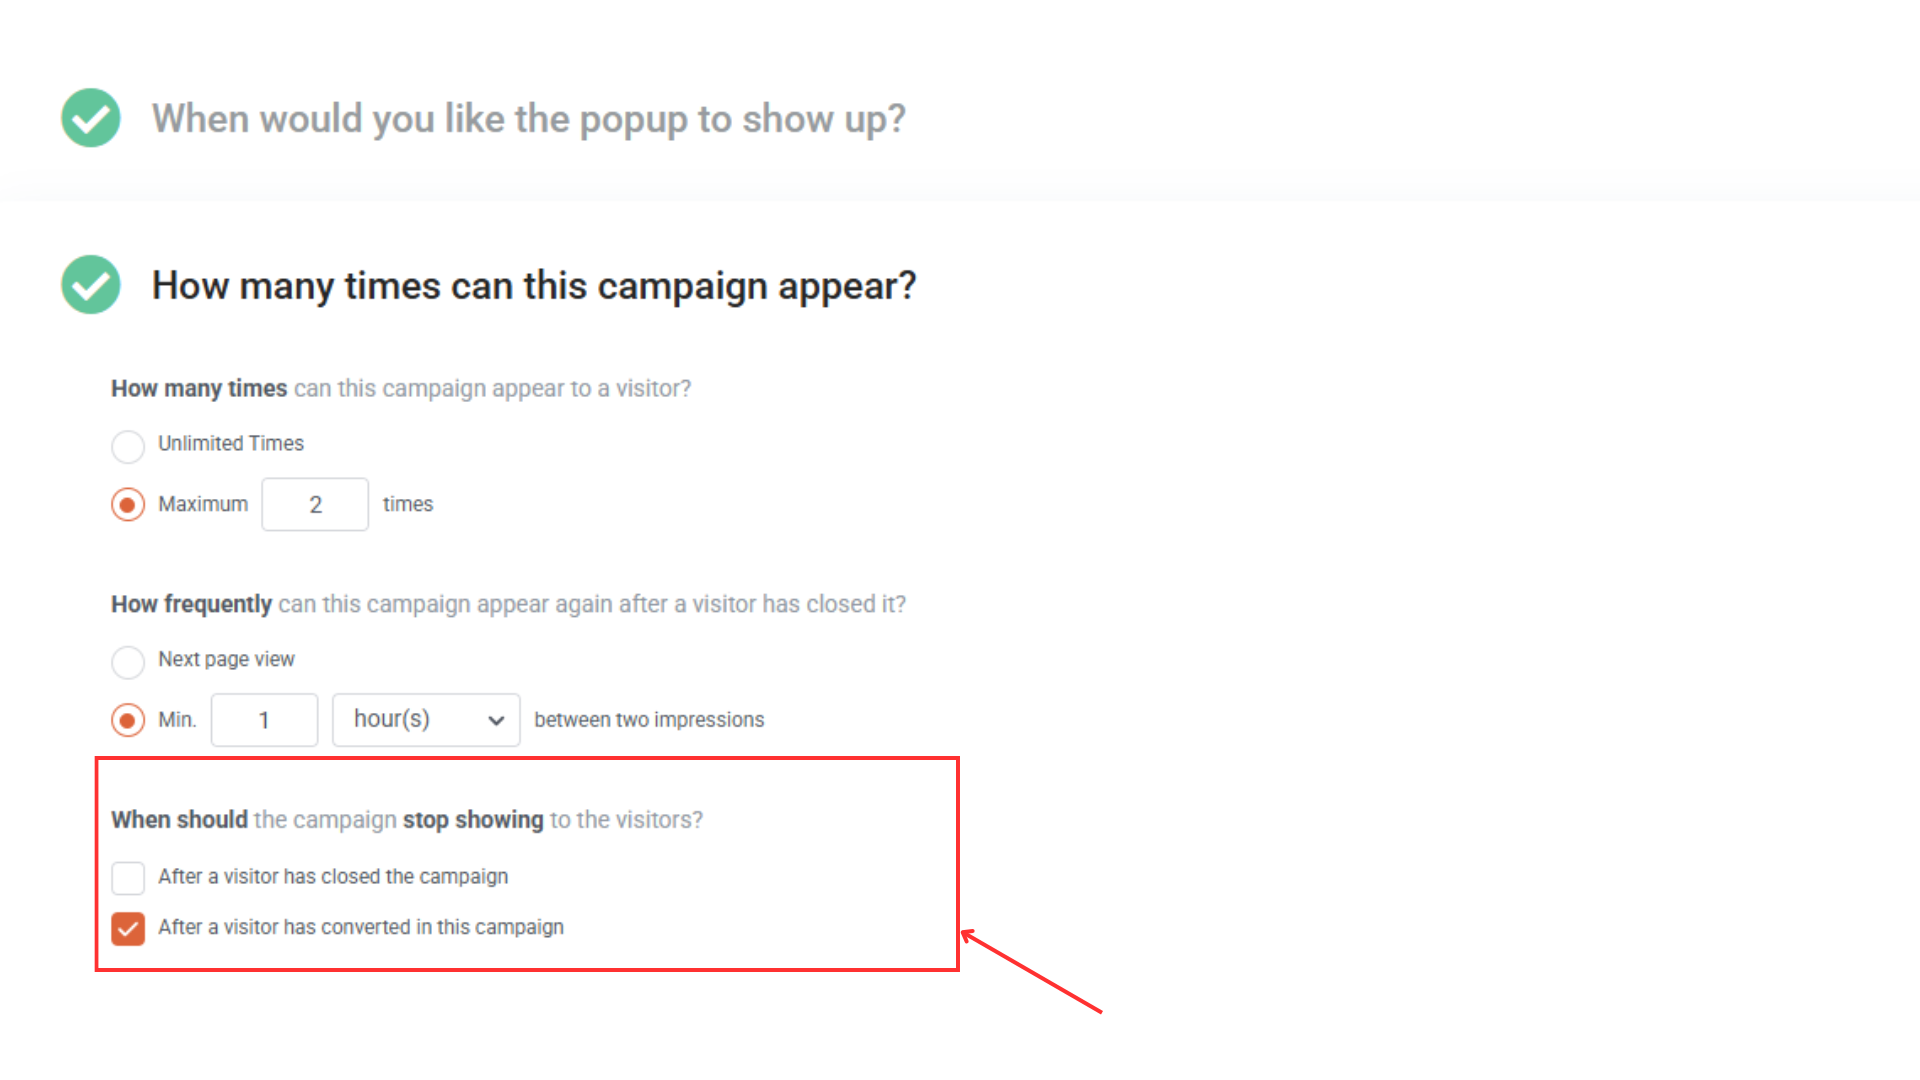The width and height of the screenshot is (1920, 1080).
Task: Click the green checkmark beside campaign appearance heading
Action: coord(91,285)
